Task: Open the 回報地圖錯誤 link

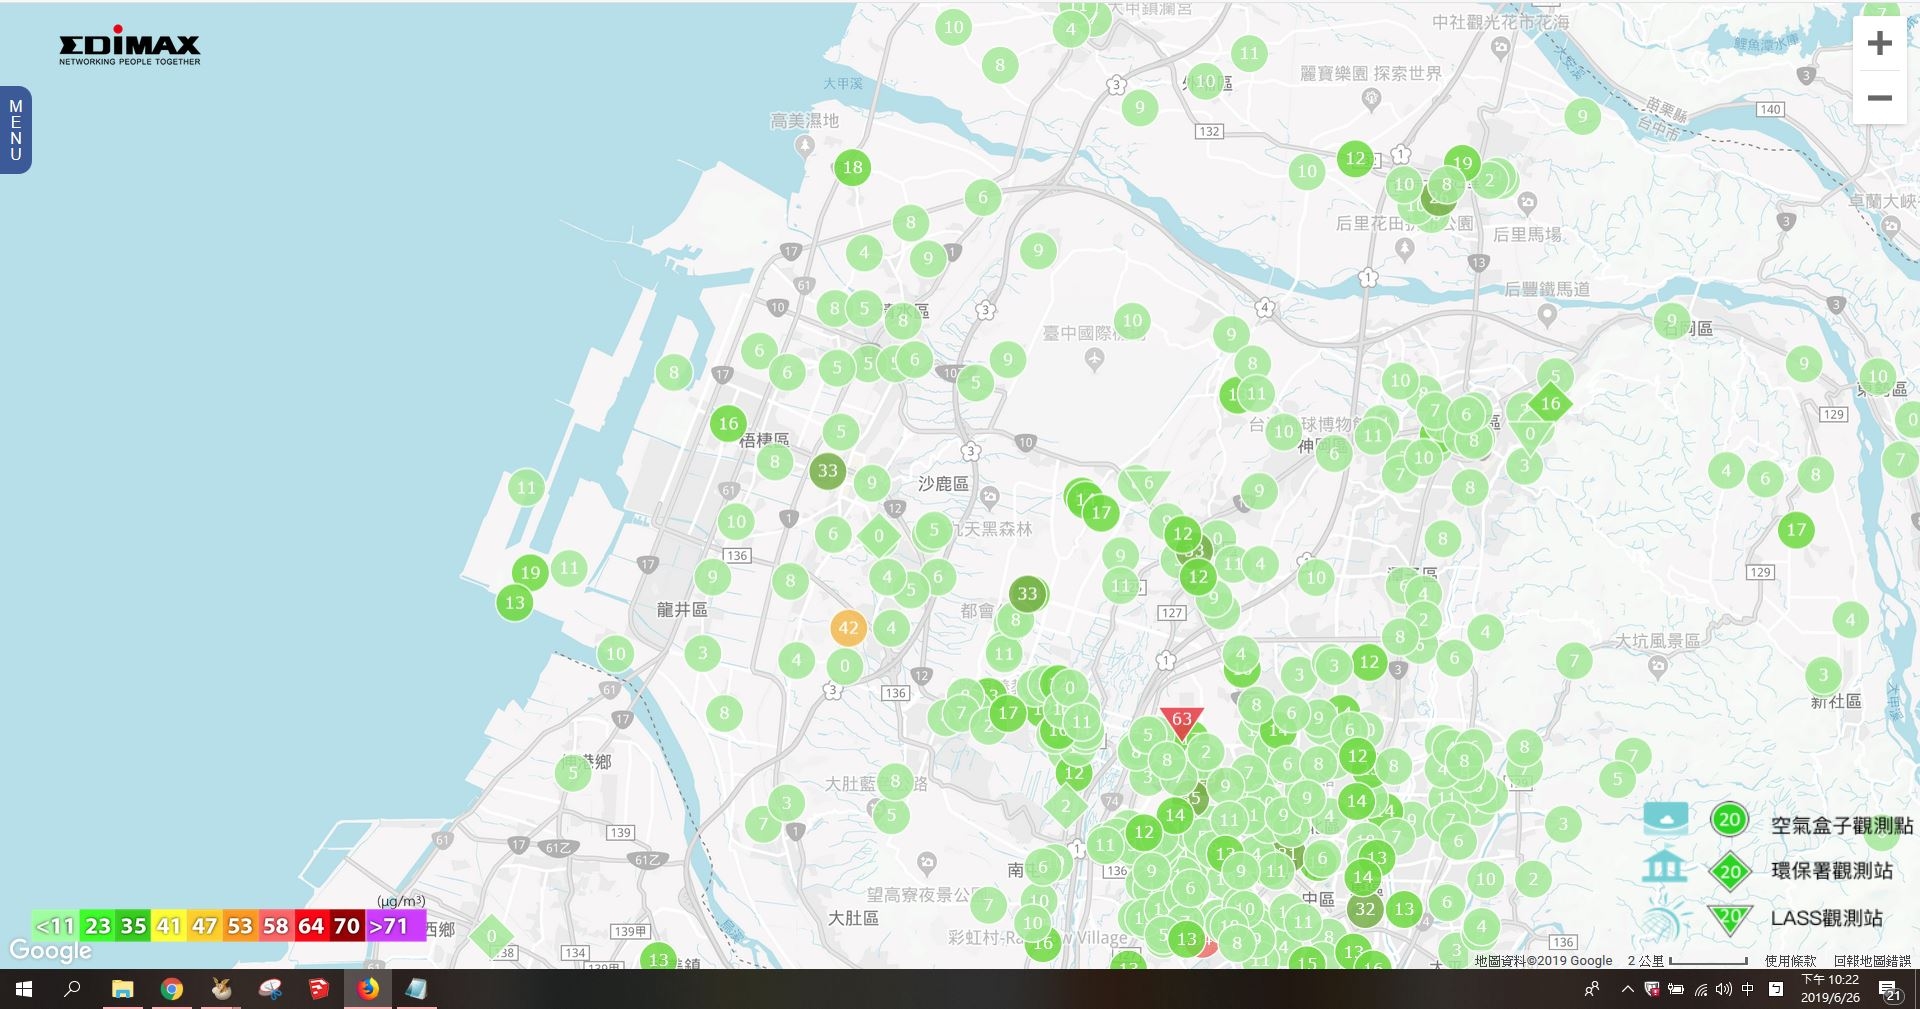Action: pos(1872,960)
